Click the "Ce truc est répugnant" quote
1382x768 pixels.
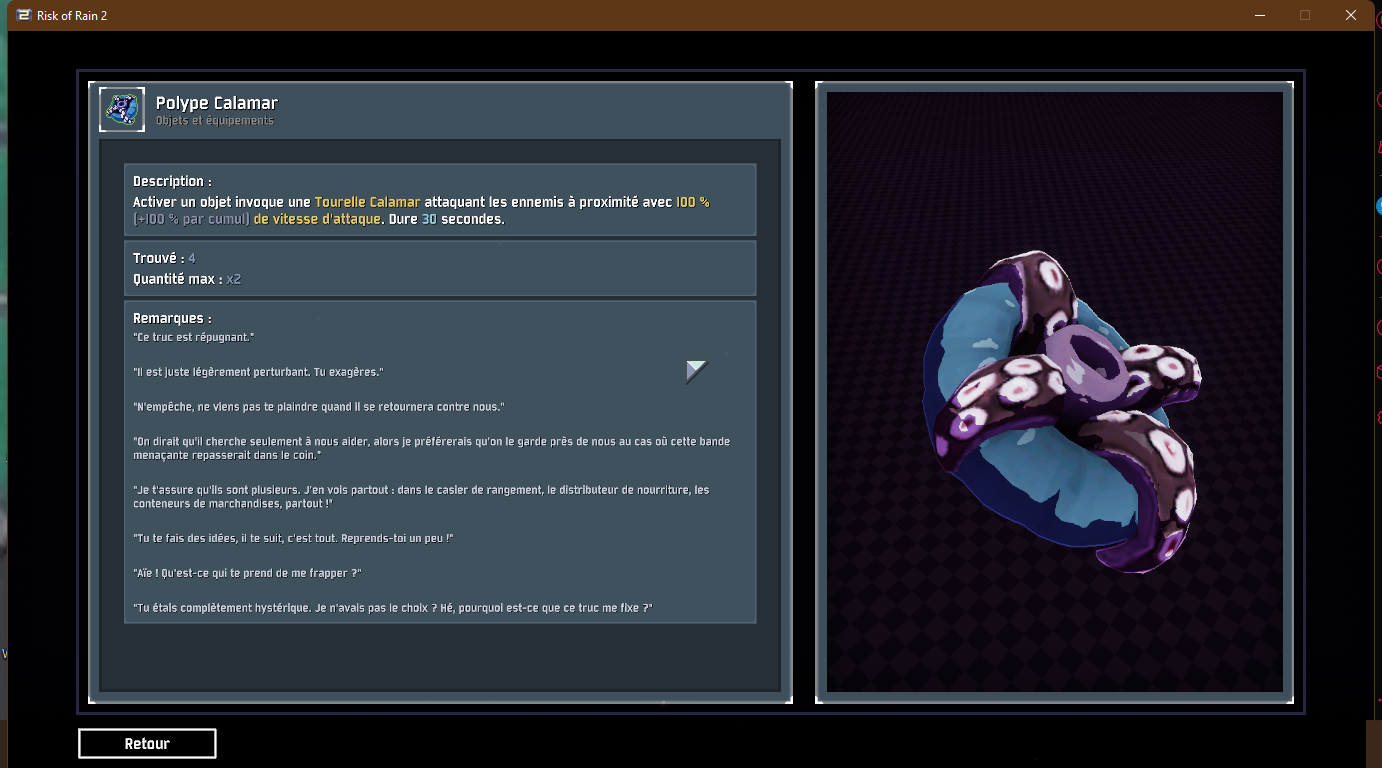[193, 337]
